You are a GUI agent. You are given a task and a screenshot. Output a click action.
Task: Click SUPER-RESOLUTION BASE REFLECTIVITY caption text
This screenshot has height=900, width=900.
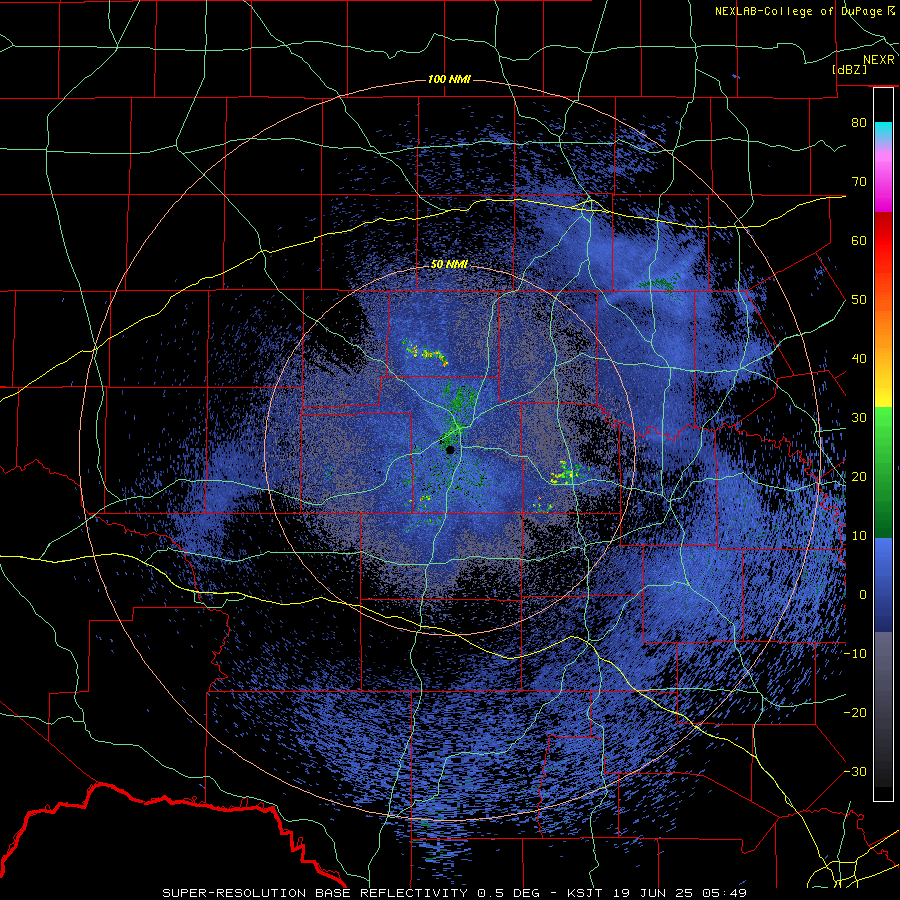tap(315, 893)
